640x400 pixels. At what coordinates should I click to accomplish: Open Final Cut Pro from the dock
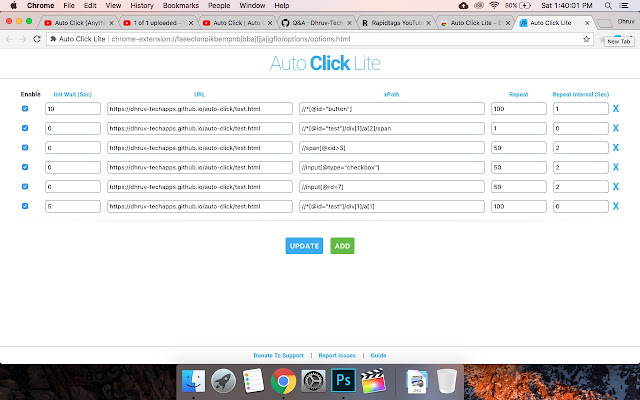[373, 381]
